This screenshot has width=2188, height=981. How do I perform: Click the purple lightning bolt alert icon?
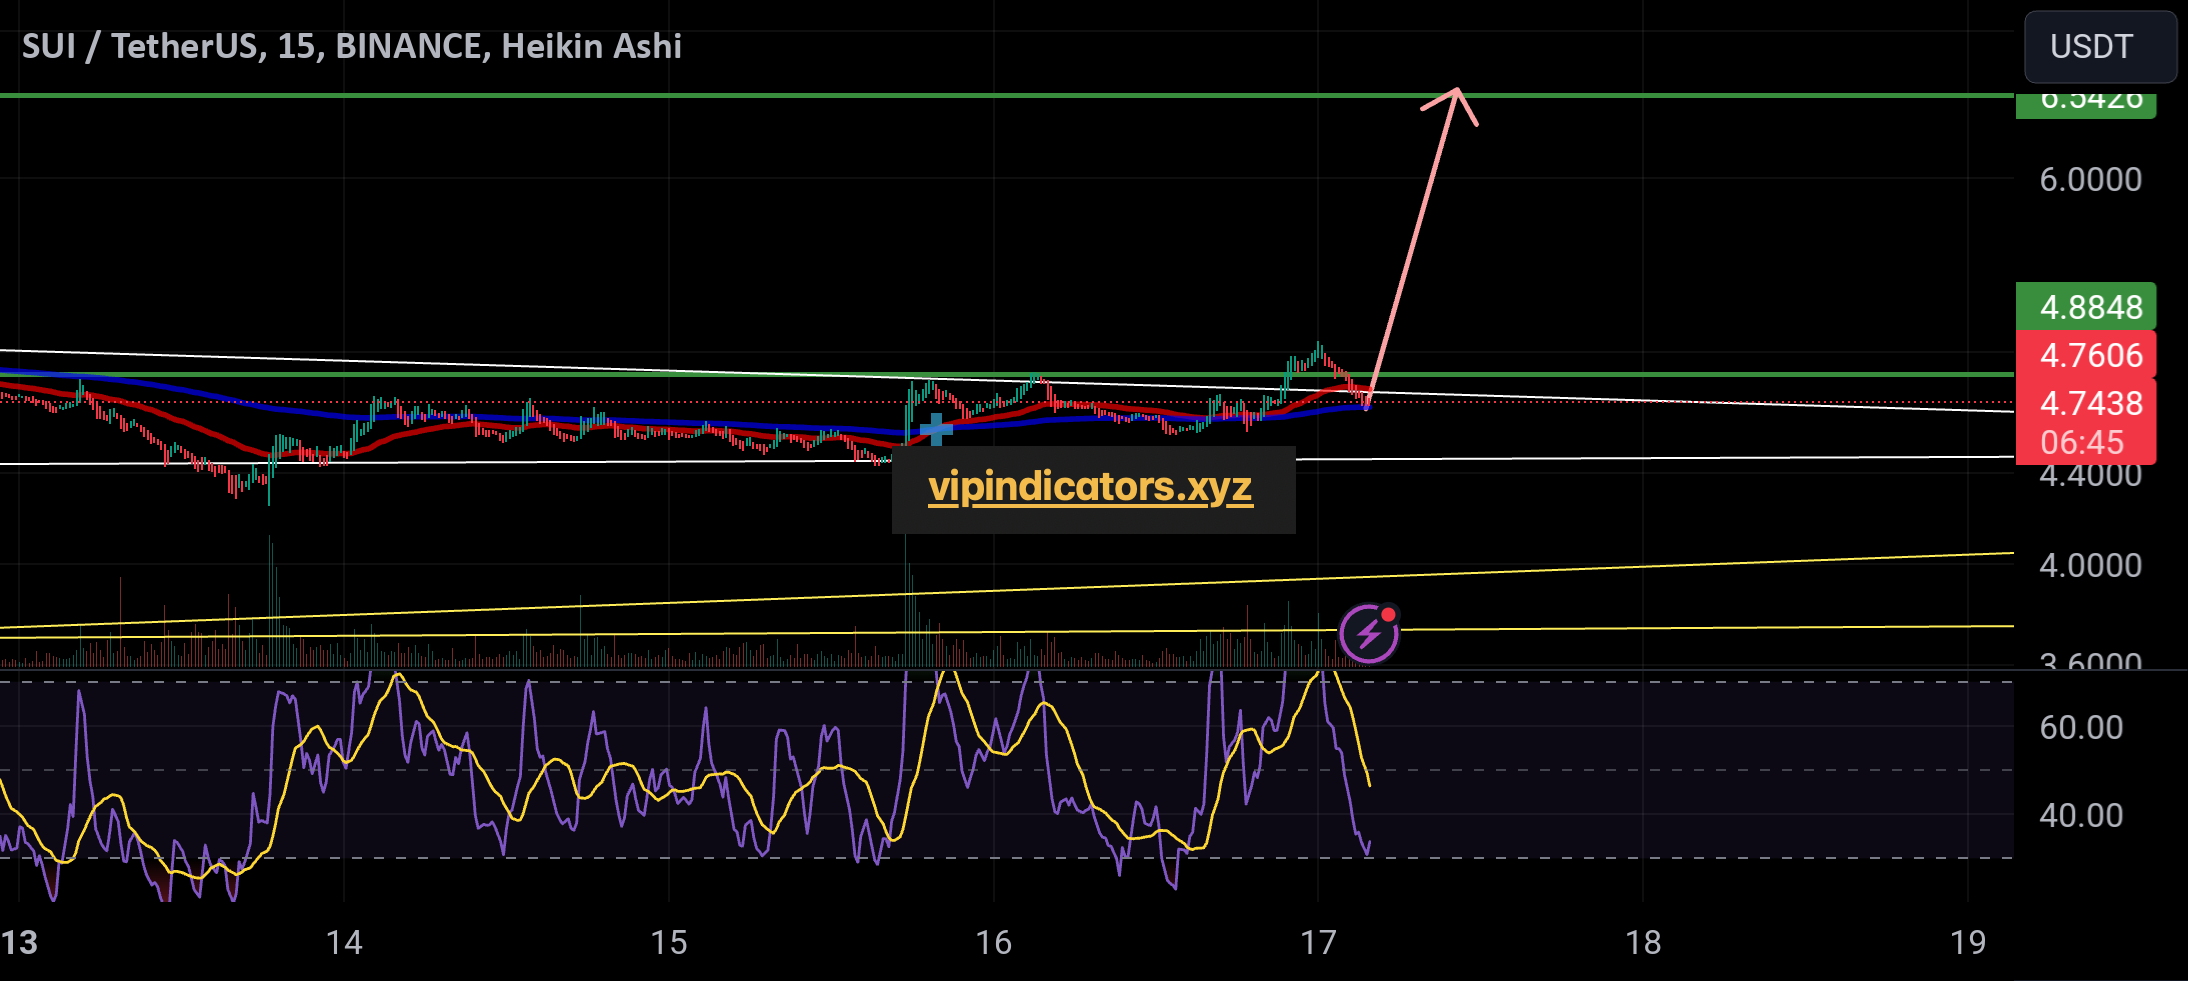(x=1369, y=633)
